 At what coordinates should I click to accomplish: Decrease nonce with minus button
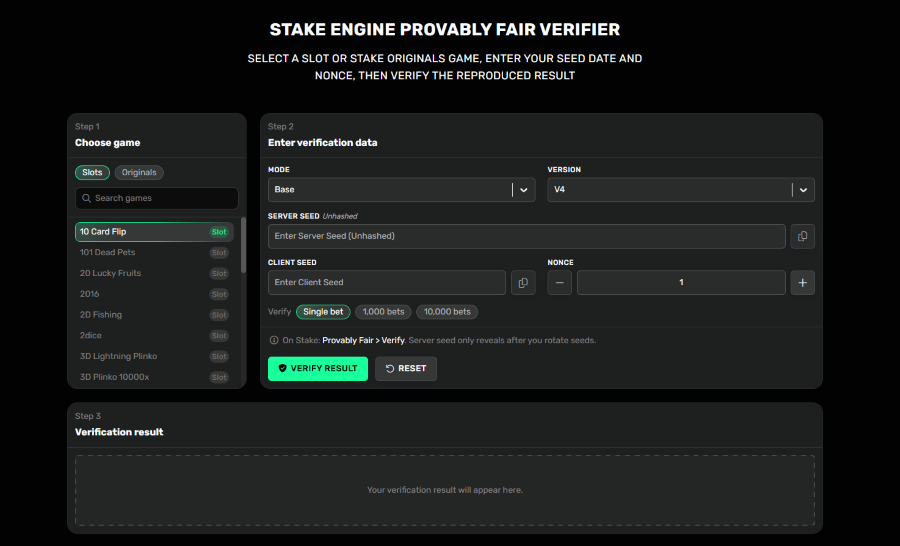coord(559,282)
